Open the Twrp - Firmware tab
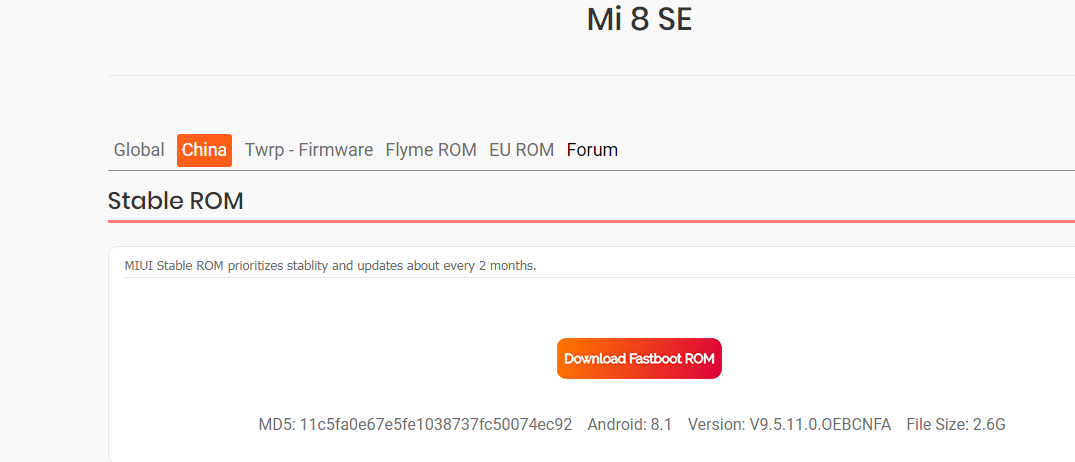1075x462 pixels. 308,150
